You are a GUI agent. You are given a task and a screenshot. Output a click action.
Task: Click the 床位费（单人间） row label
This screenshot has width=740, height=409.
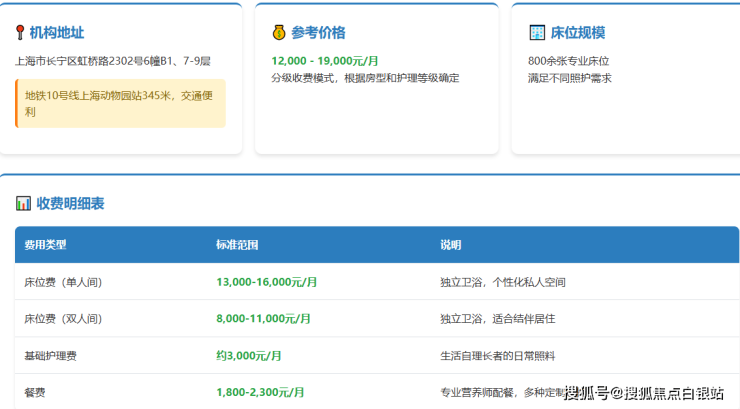[x=63, y=282]
